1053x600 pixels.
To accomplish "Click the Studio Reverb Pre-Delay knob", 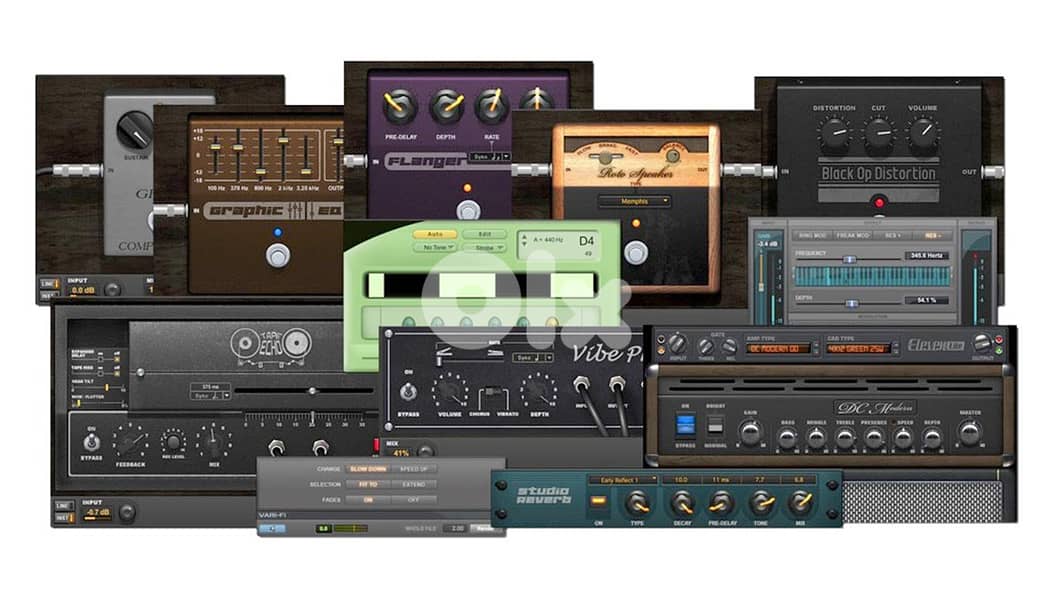I will (x=722, y=502).
